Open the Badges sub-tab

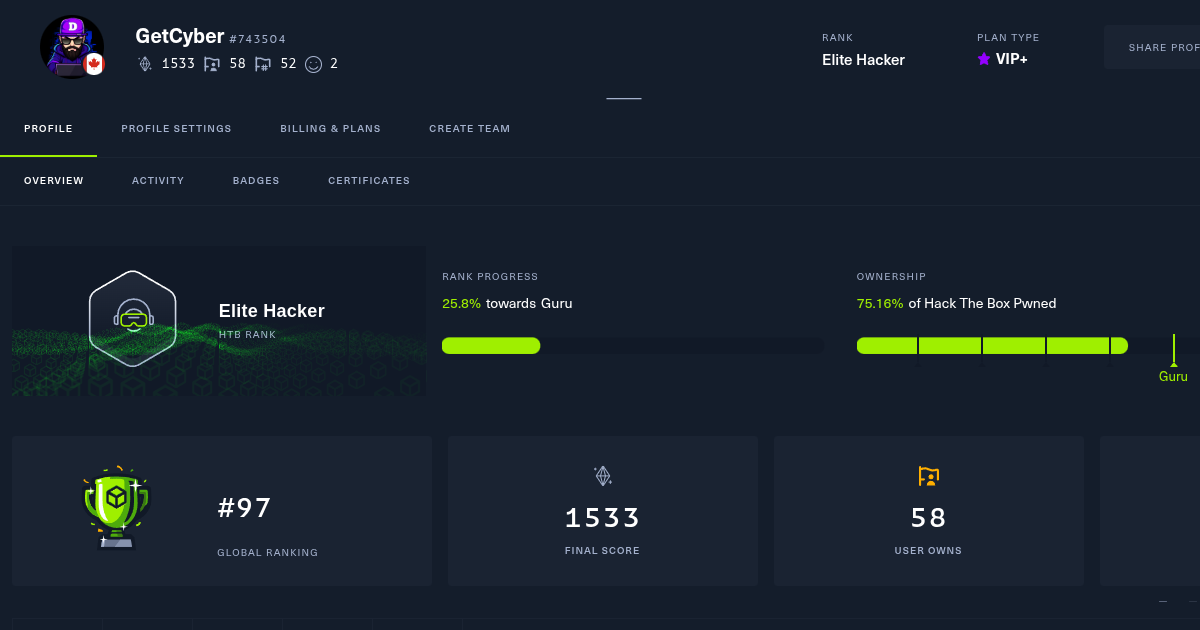pos(256,181)
